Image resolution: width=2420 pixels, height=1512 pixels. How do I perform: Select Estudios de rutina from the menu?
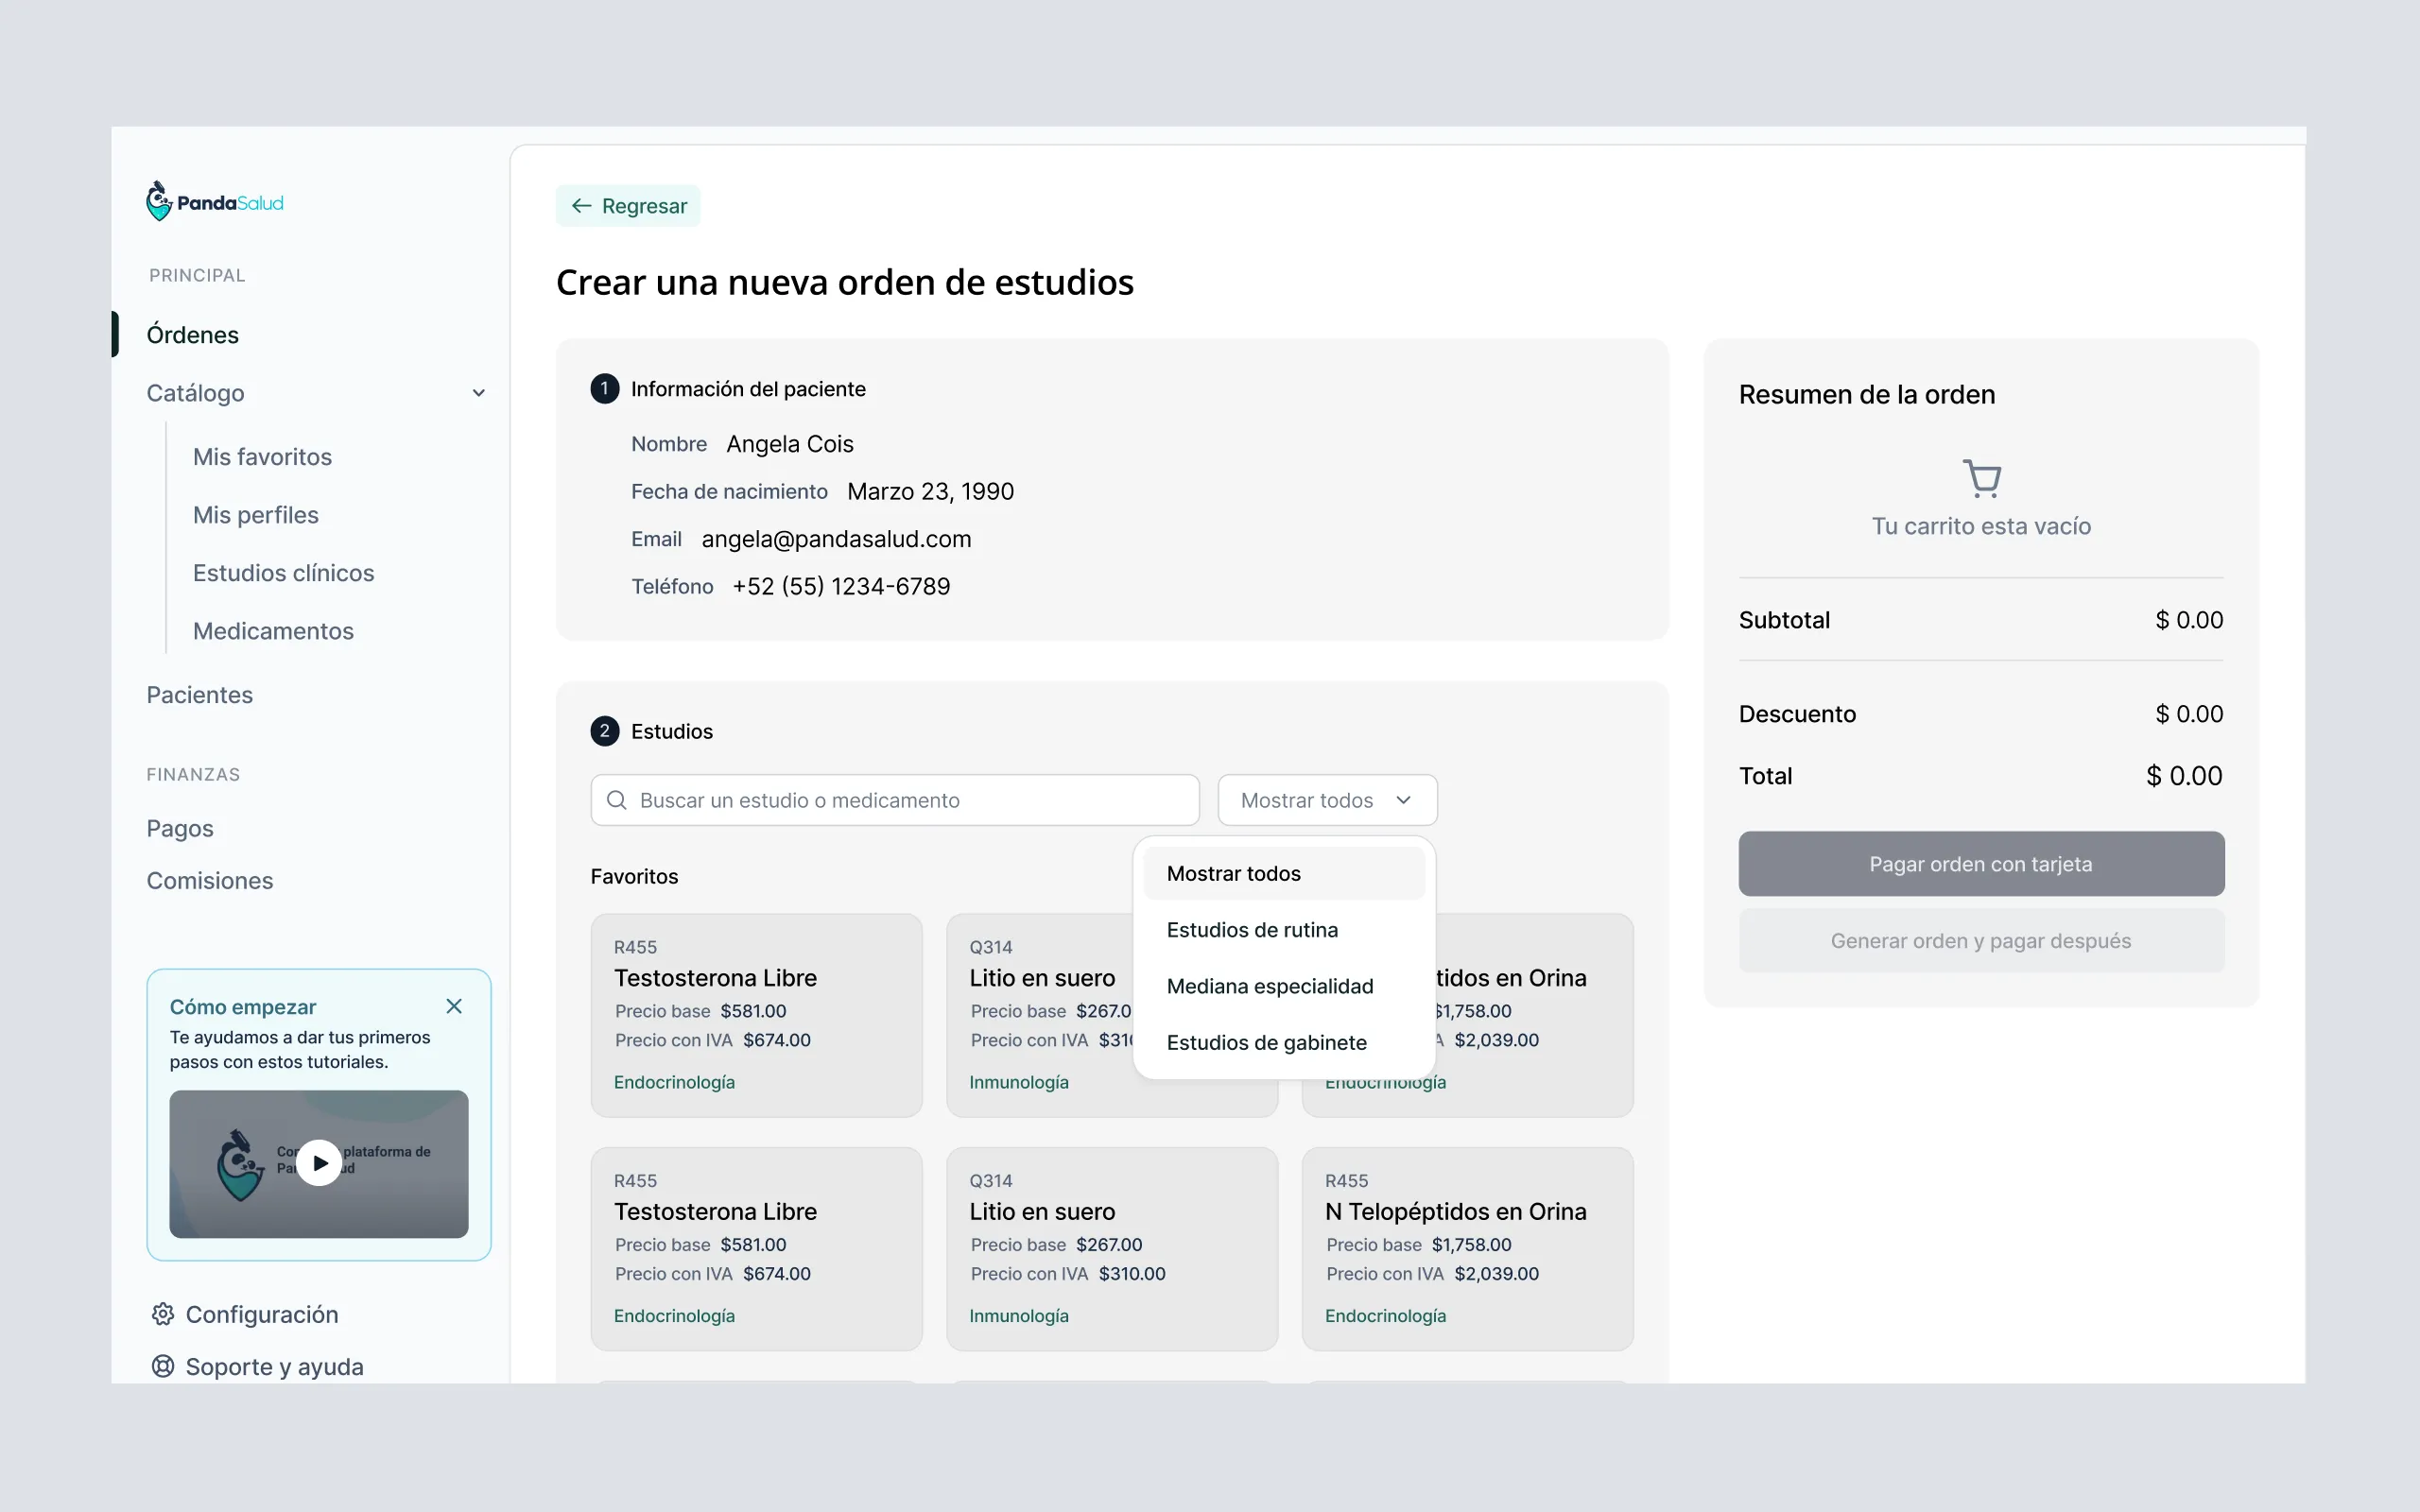point(1252,929)
